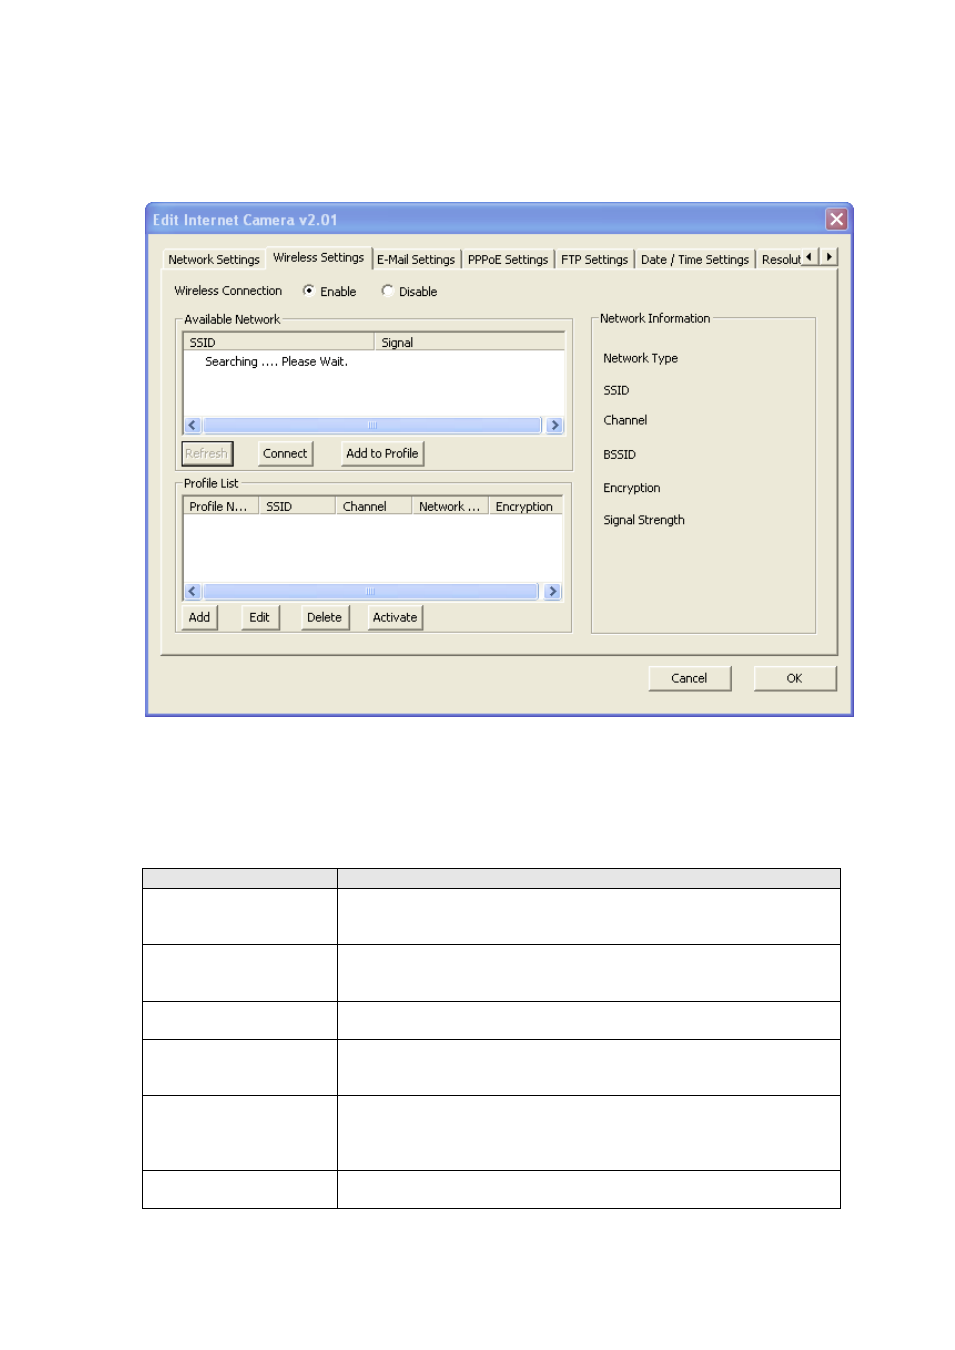Click left arrow of Available Network scrollbar
This screenshot has width=955, height=1350.
click(193, 426)
